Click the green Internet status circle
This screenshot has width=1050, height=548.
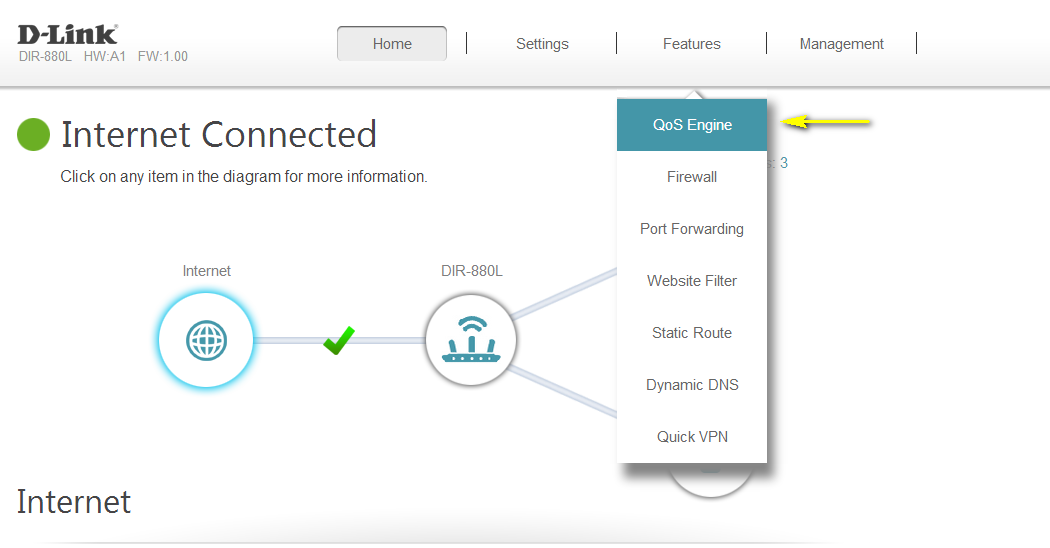pos(34,135)
